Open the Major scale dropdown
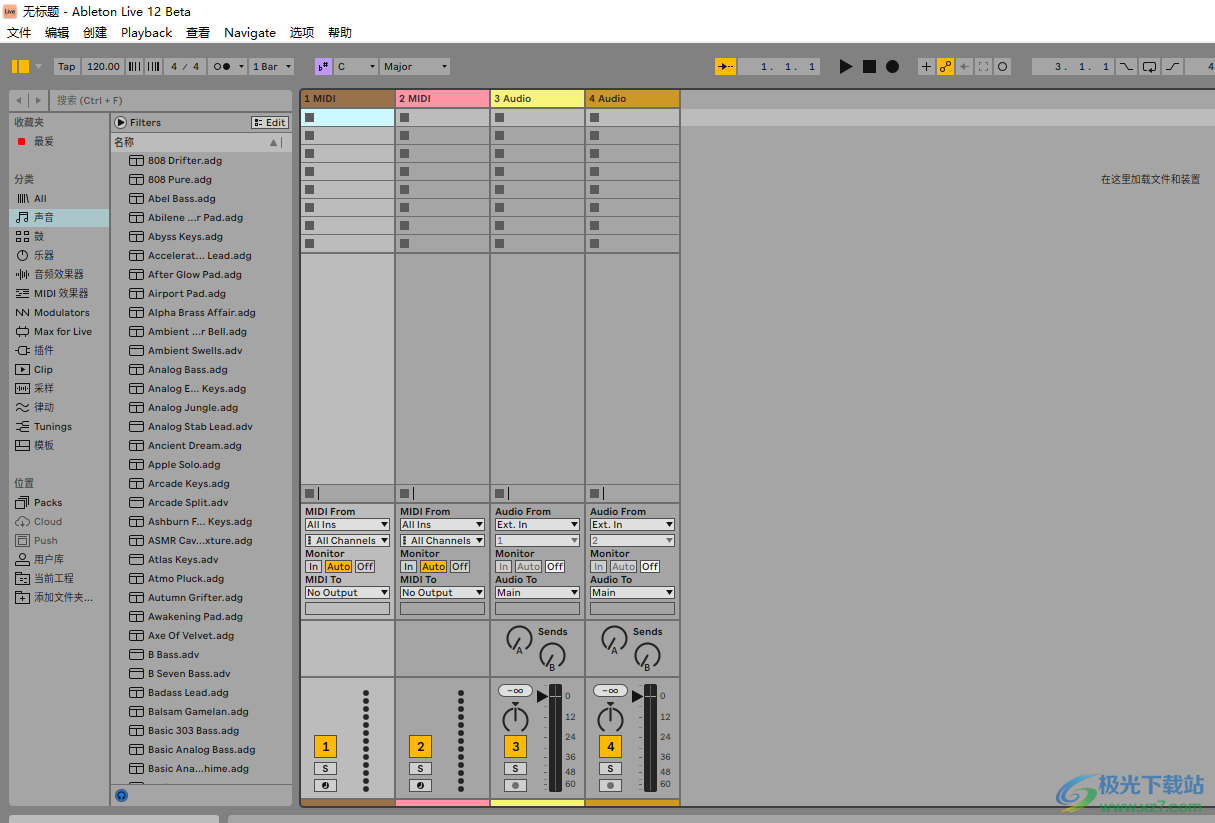 tap(414, 66)
